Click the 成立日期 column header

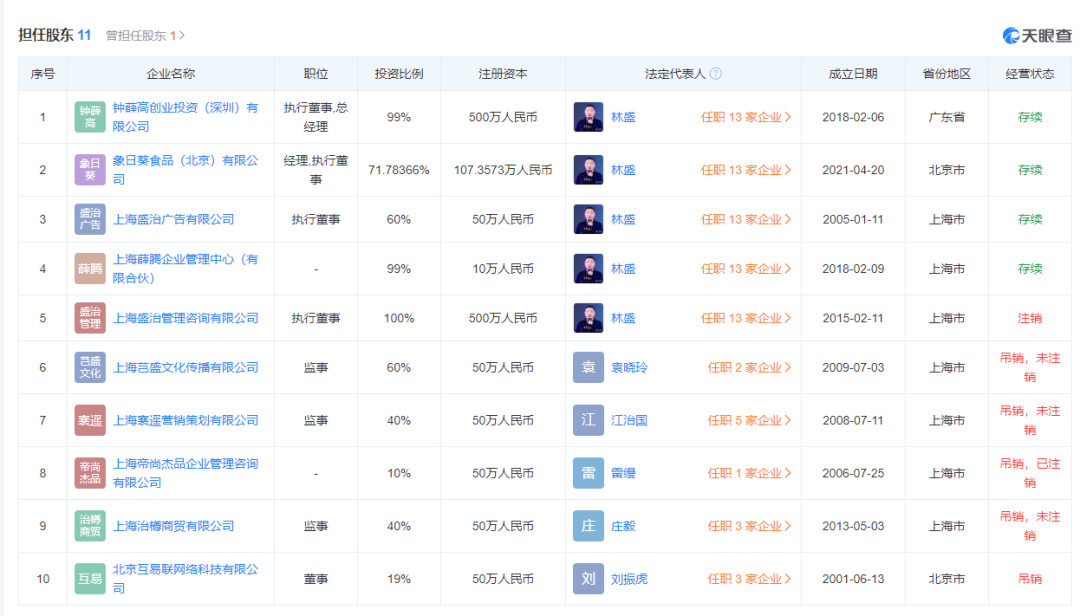853,74
